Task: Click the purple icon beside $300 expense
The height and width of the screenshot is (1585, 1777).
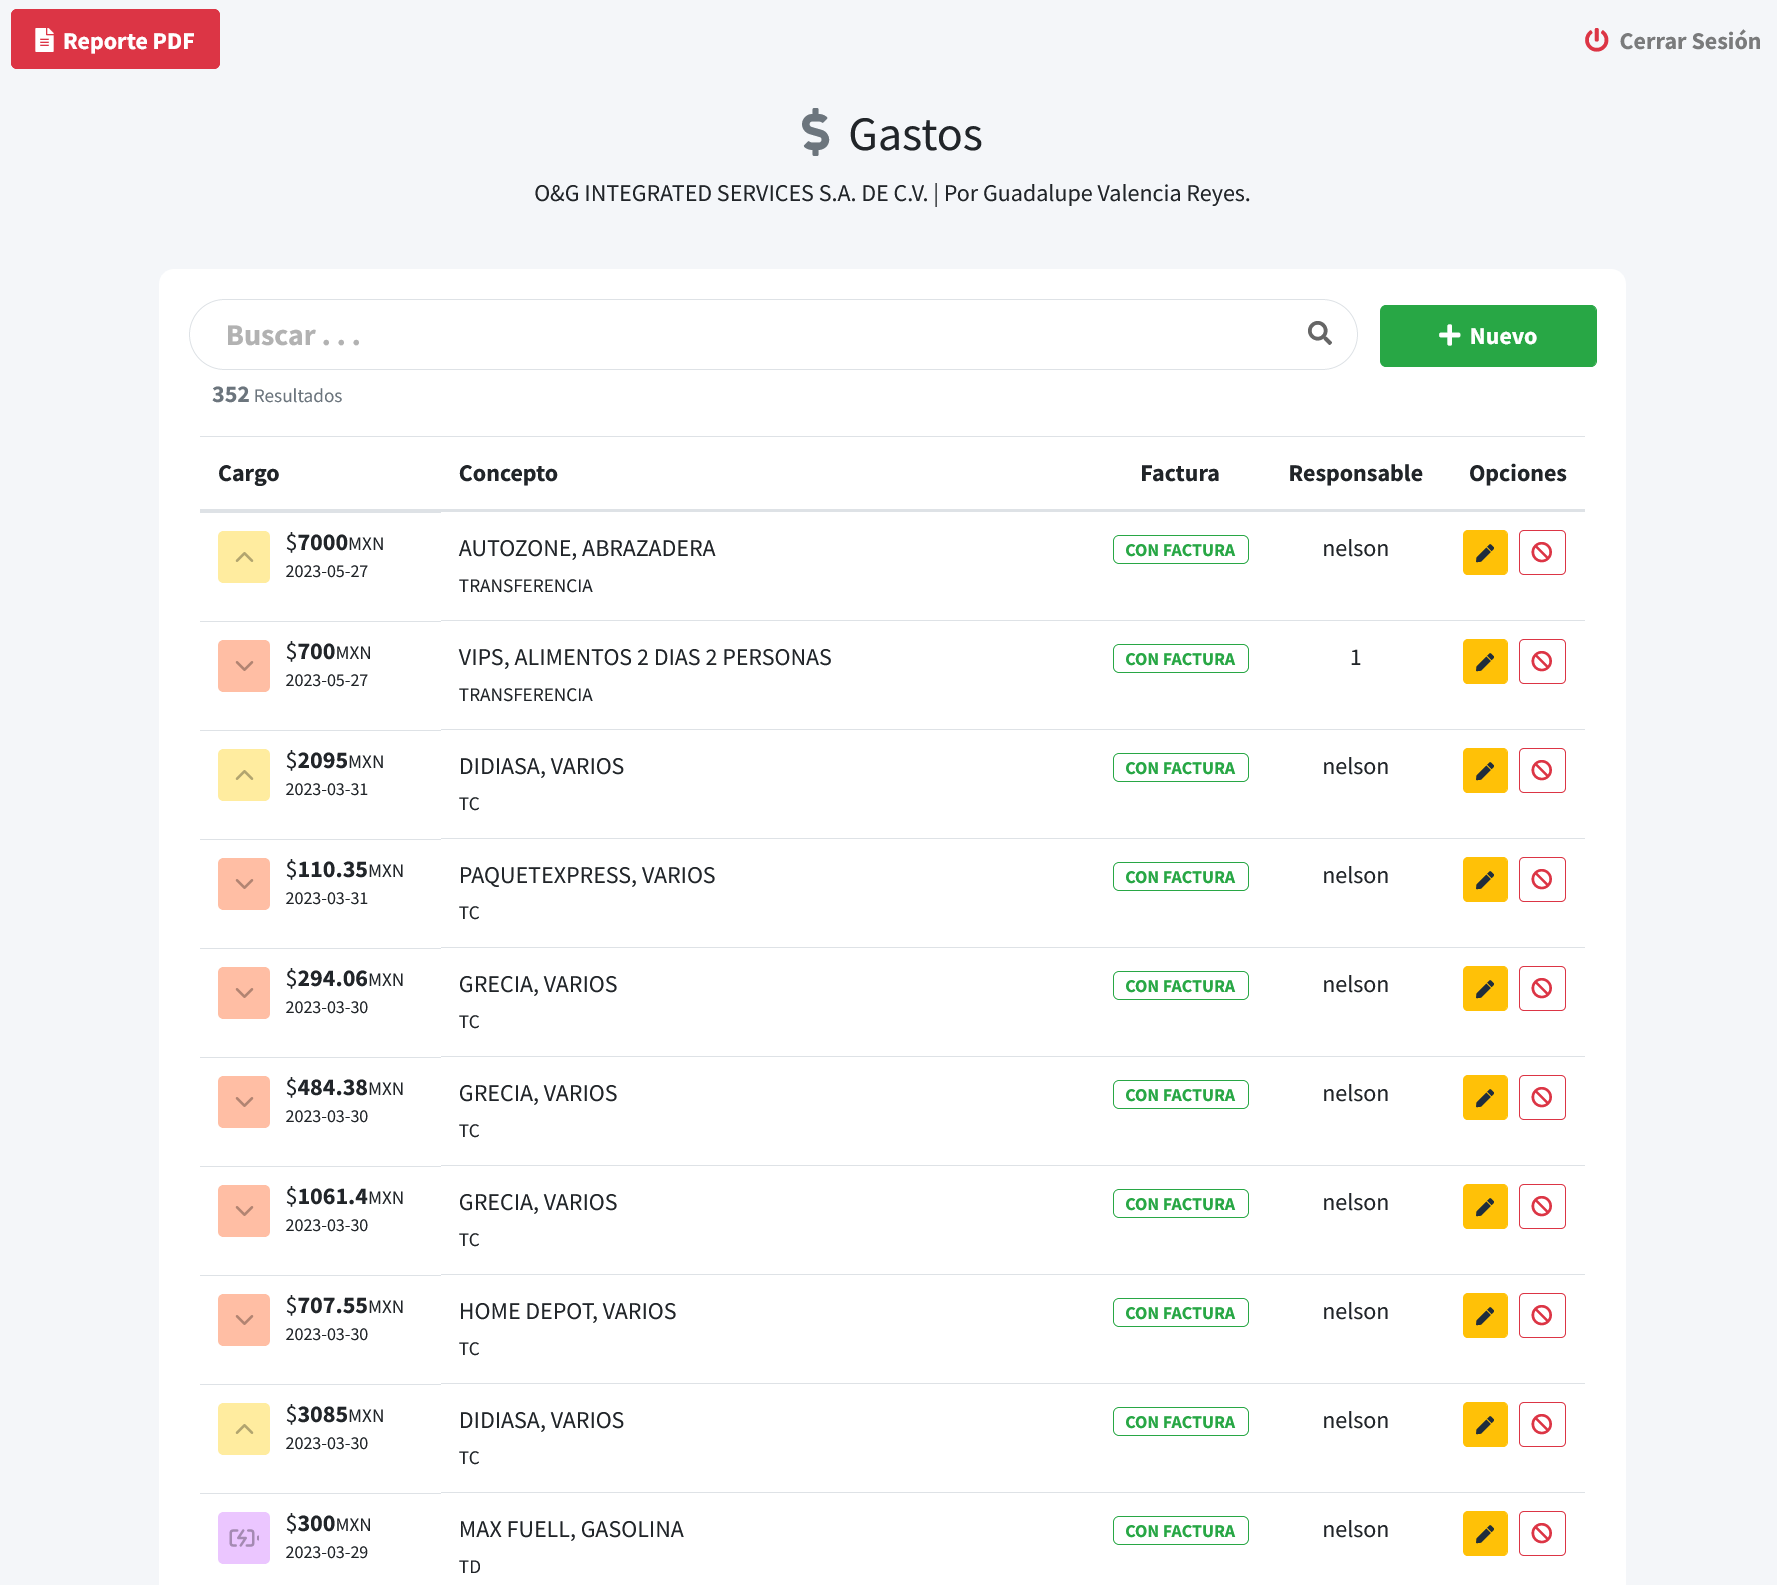Action: coord(244,1537)
